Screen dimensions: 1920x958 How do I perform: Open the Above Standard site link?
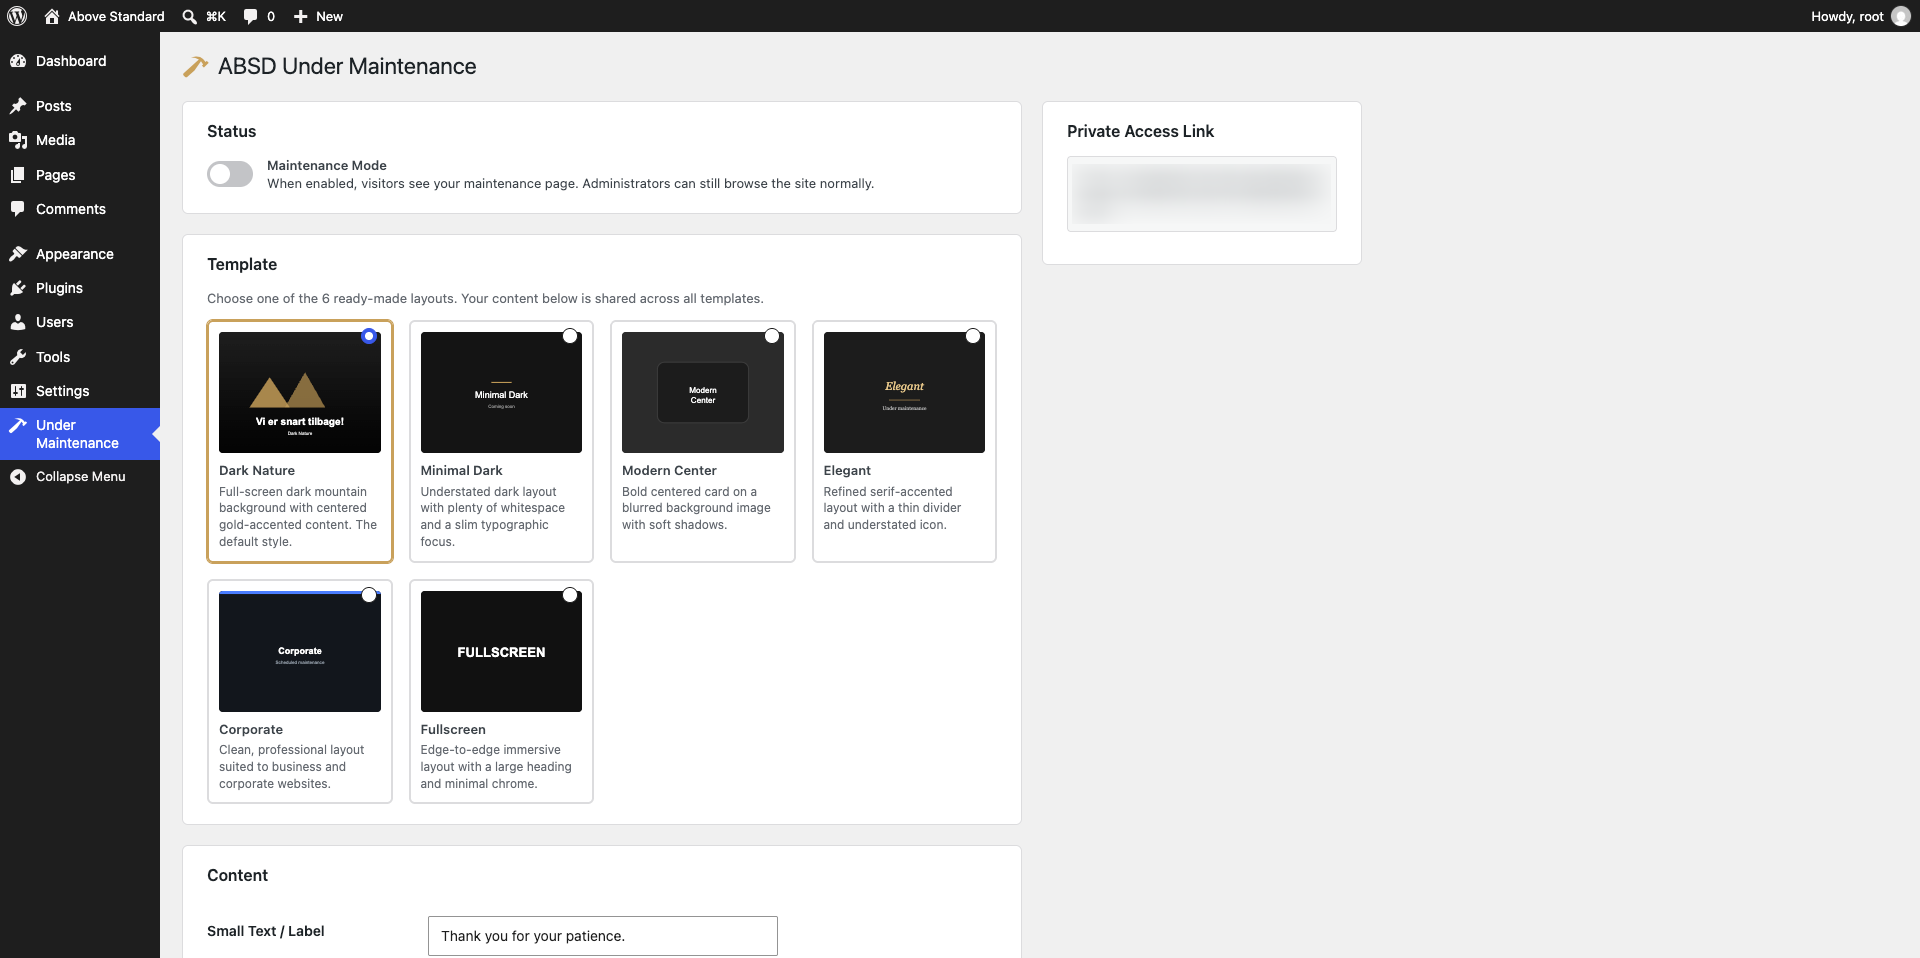pos(116,16)
